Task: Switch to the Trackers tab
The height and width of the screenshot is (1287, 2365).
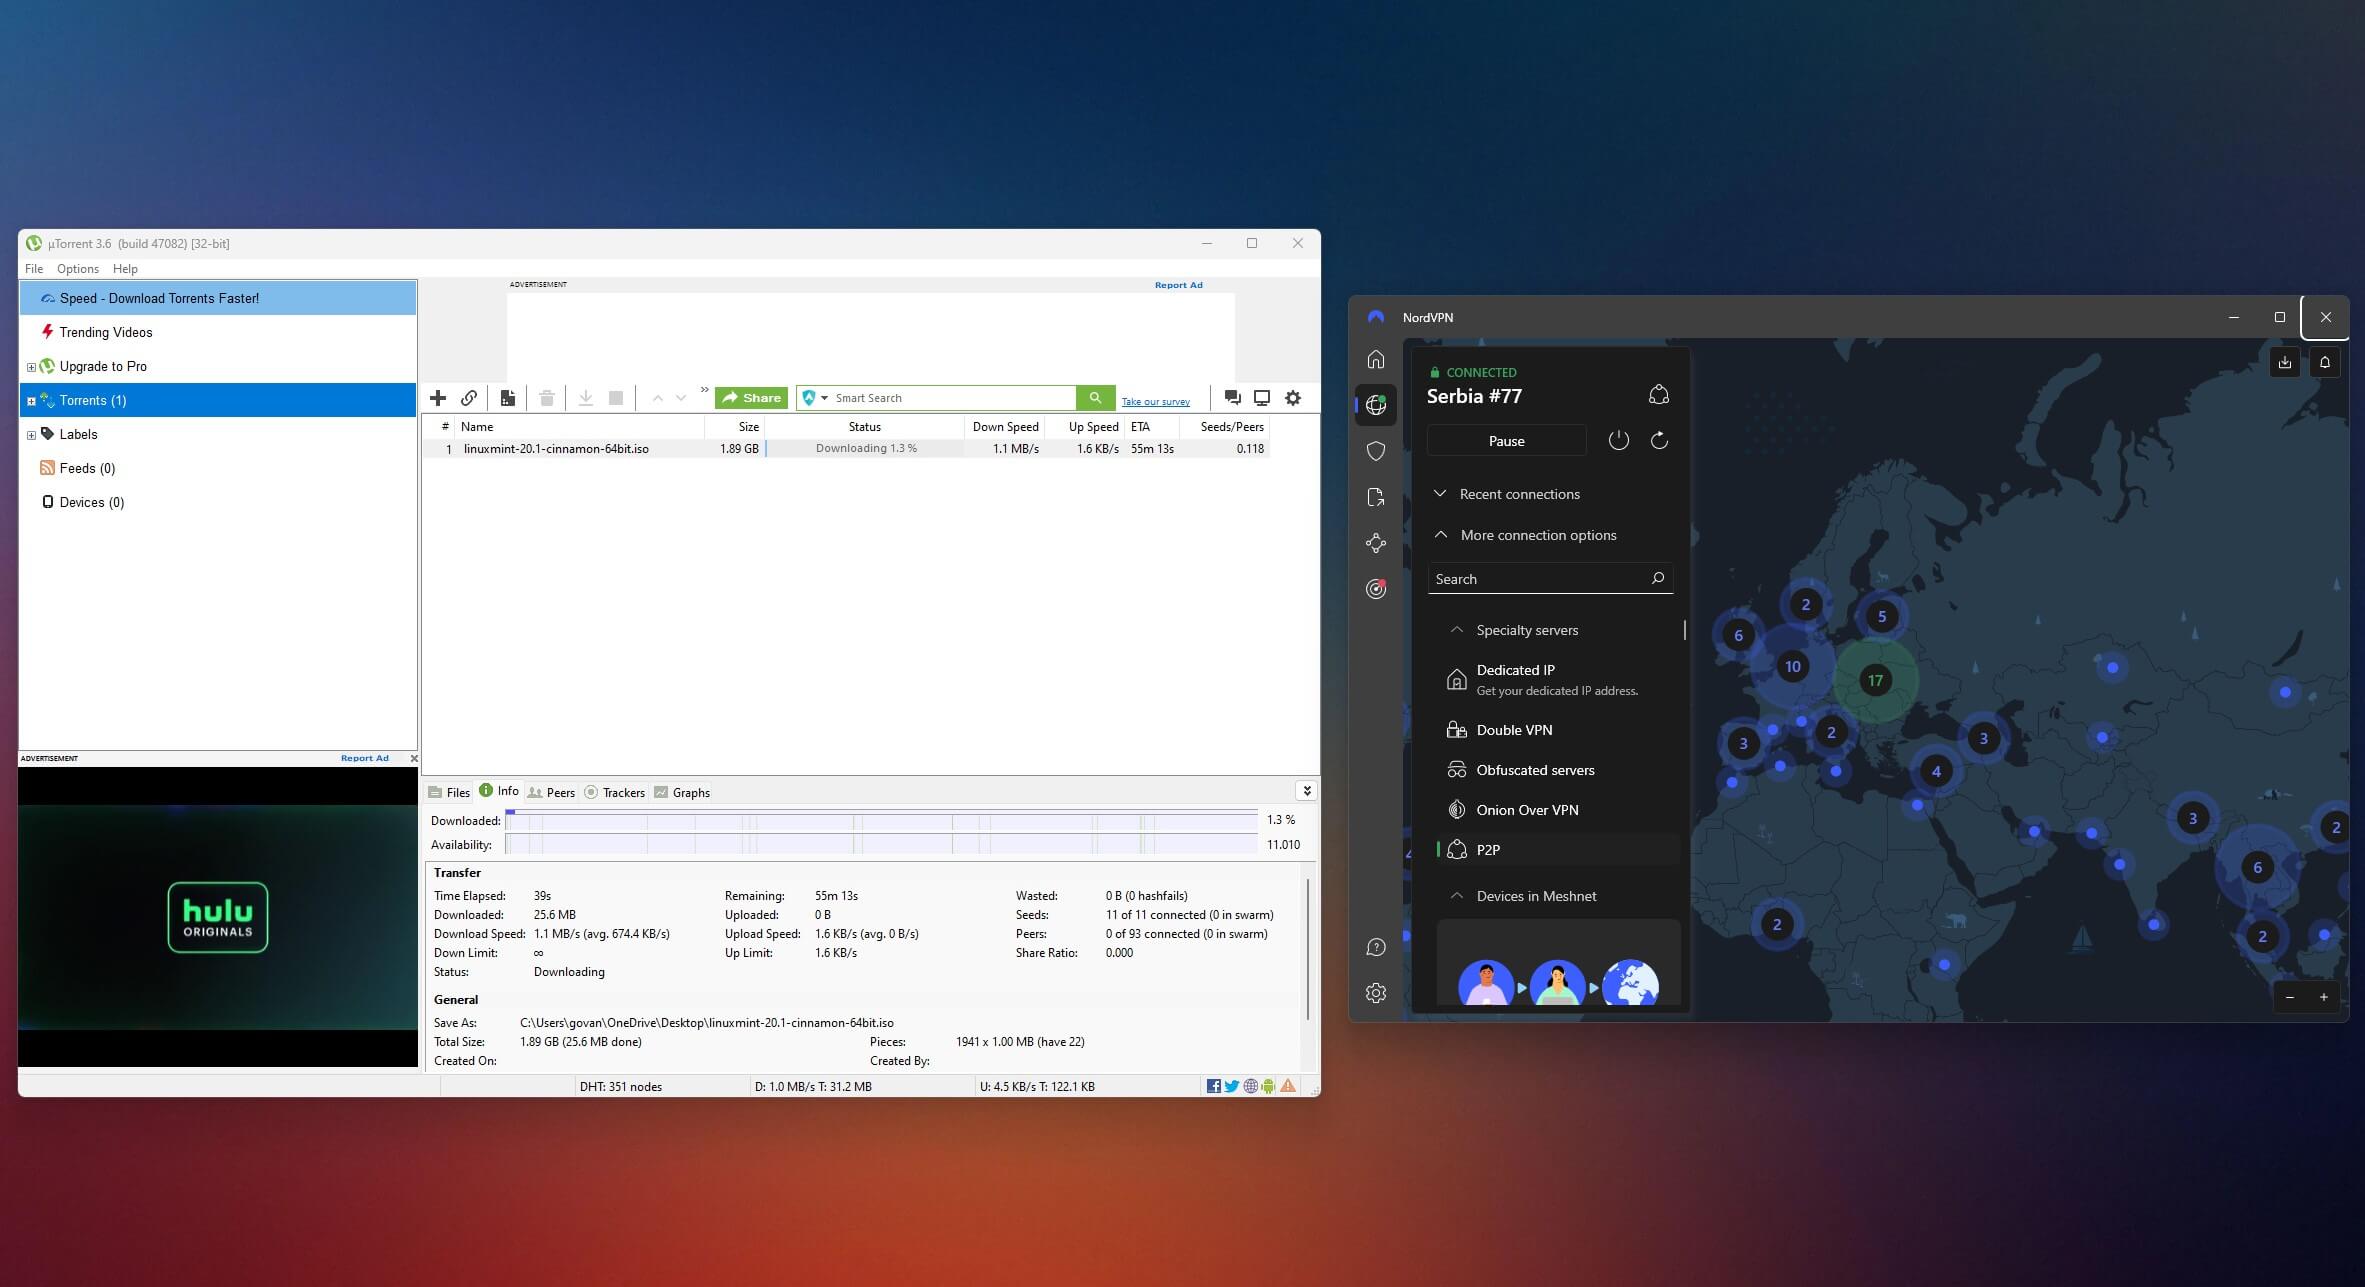Action: point(615,792)
